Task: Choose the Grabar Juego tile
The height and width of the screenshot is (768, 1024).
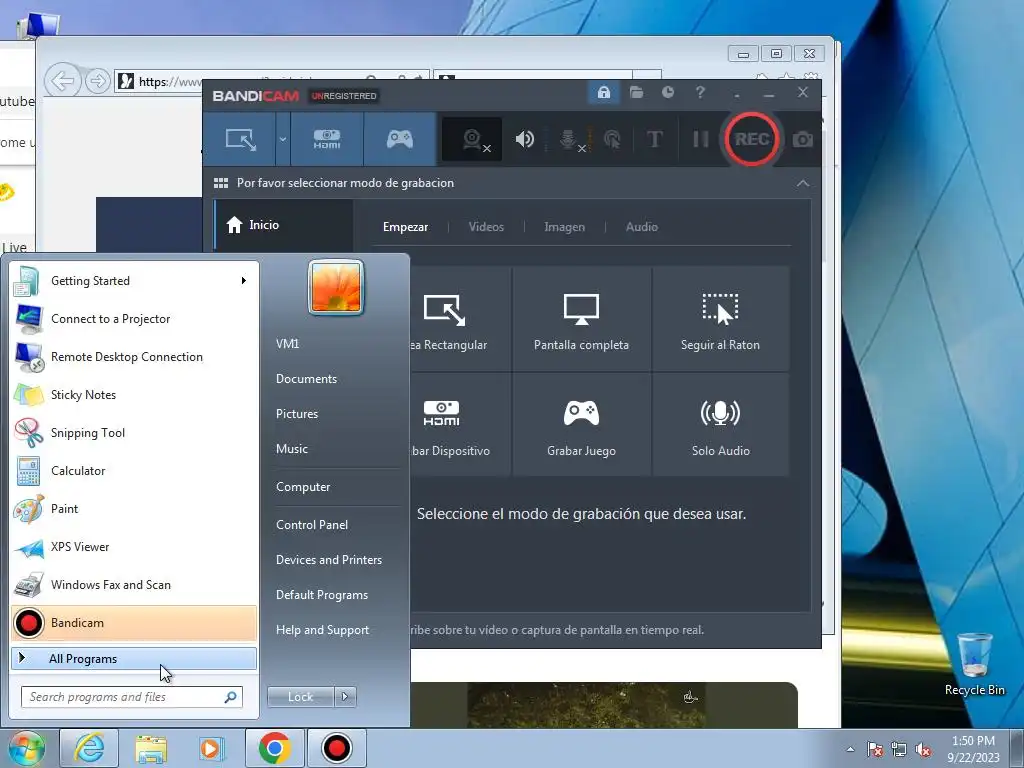Action: 581,424
